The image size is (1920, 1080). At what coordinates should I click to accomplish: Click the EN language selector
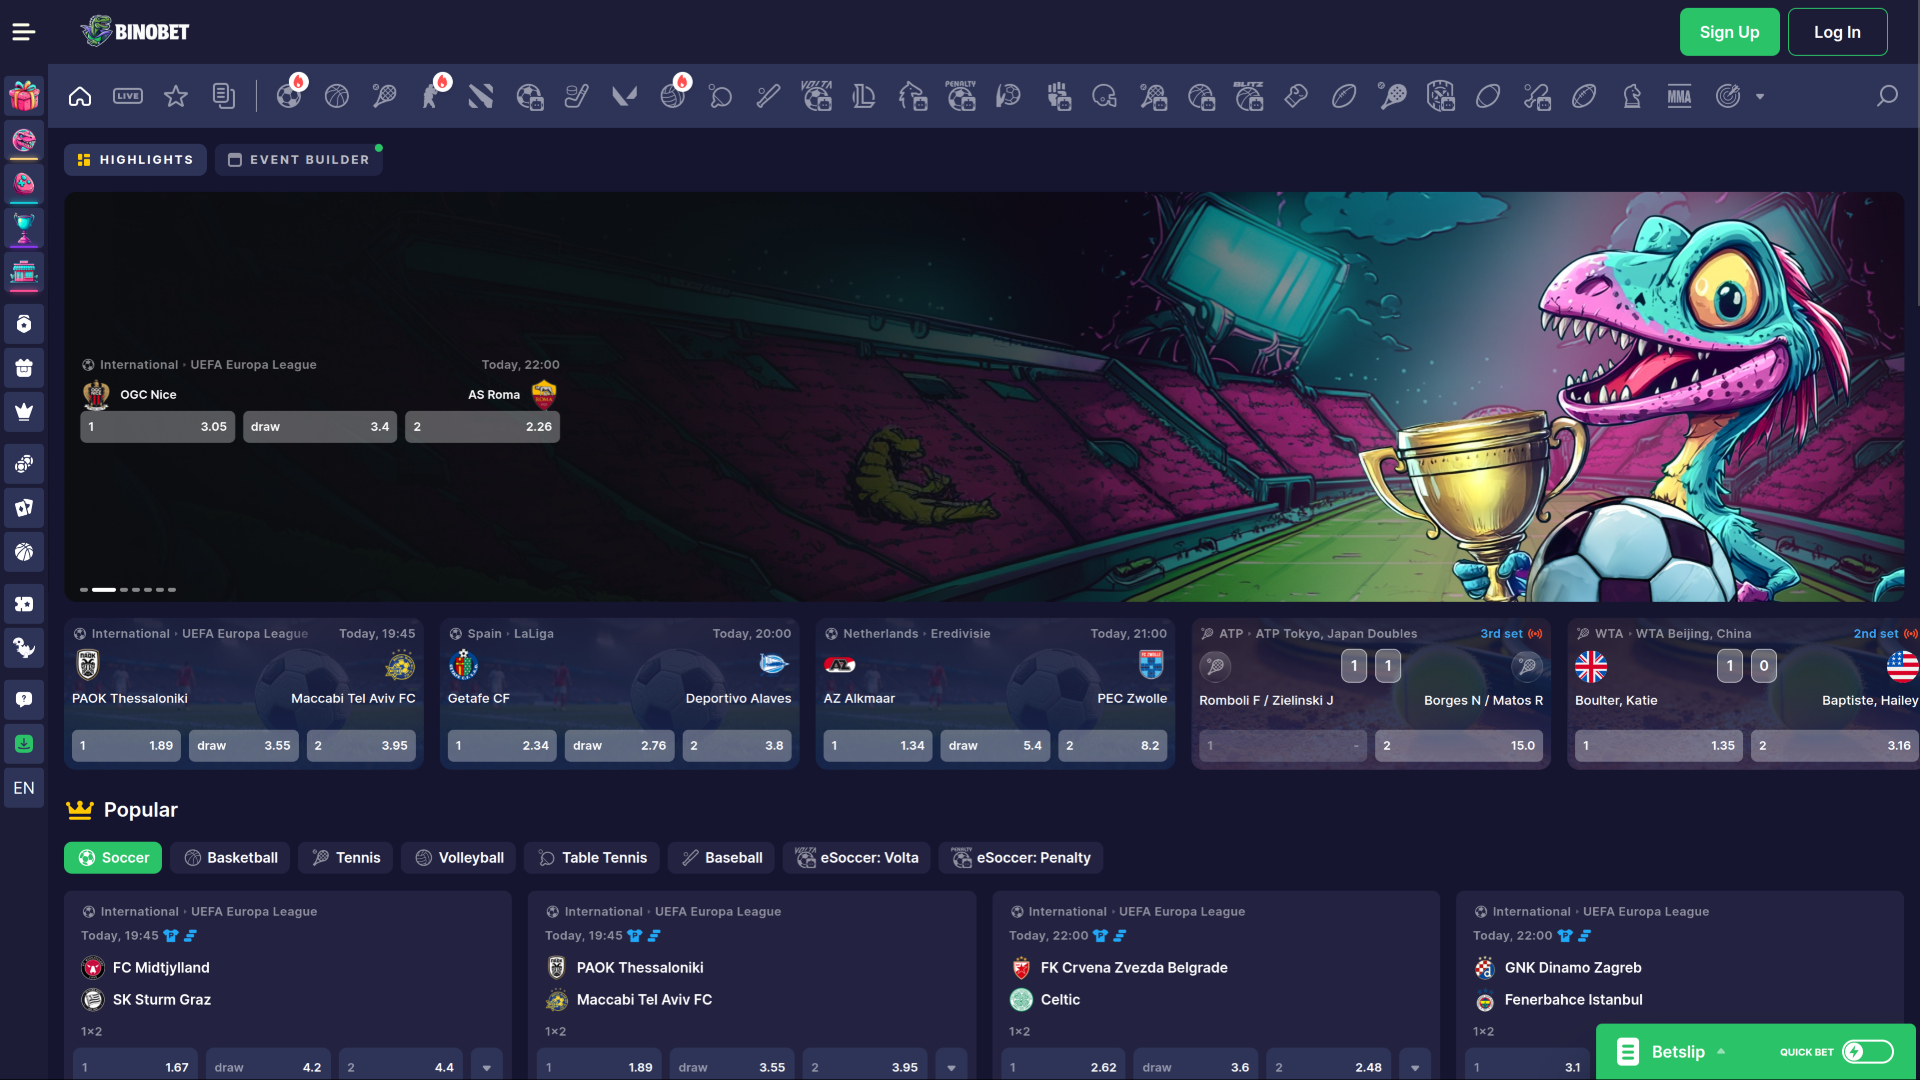(x=24, y=788)
